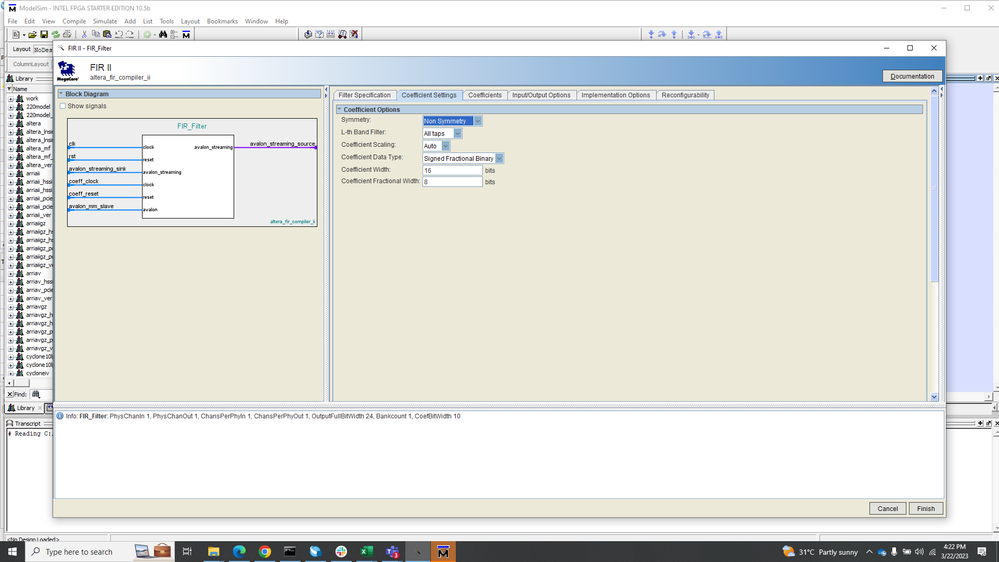Open the Tools menu
Screen dimensions: 999x562
166,21
